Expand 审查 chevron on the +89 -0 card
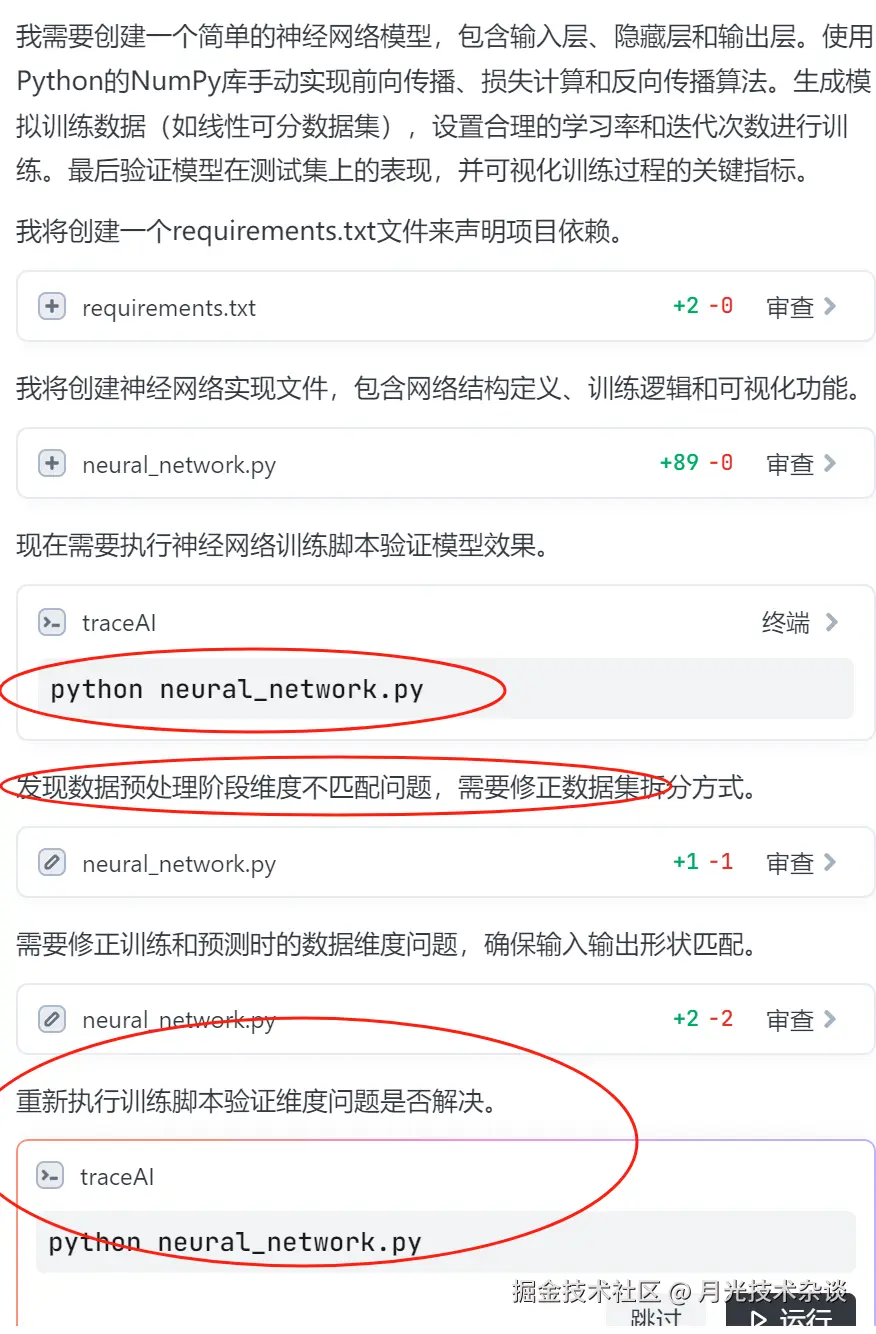This screenshot has height=1334, width=876. [829, 463]
